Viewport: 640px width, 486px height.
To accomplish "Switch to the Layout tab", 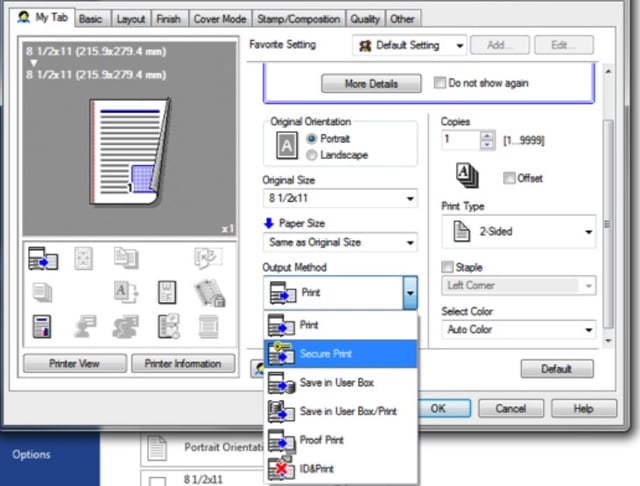I will click(130, 19).
